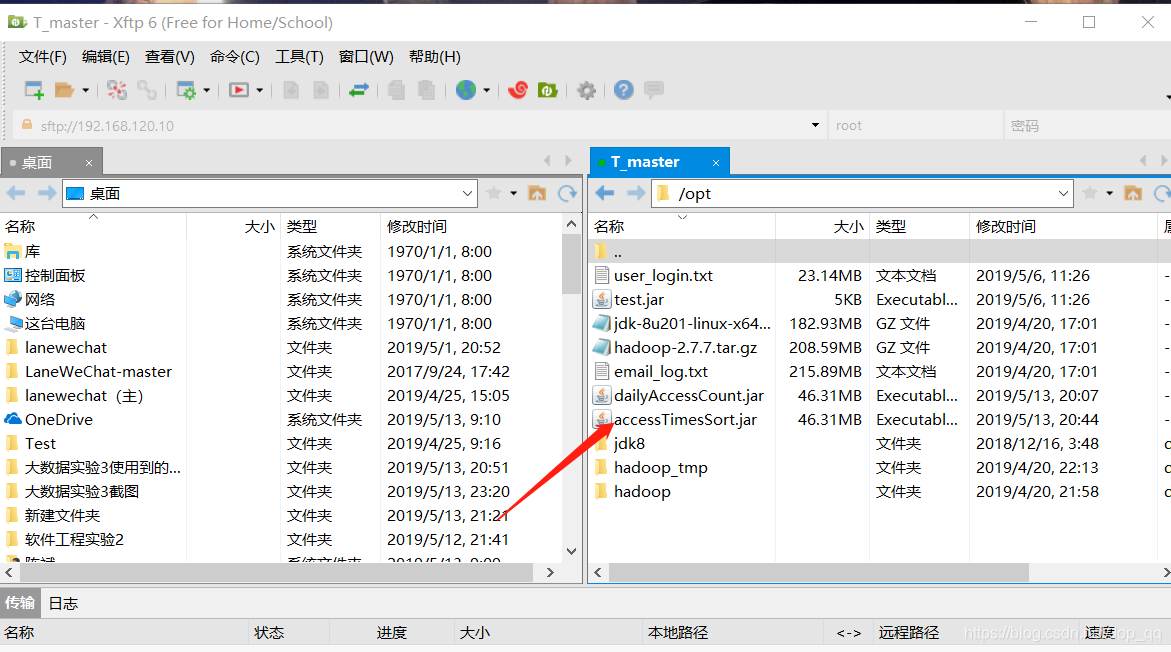Expand the play icon dropdown arrow
Viewport: 1171px width, 652px height.
tap(260, 90)
